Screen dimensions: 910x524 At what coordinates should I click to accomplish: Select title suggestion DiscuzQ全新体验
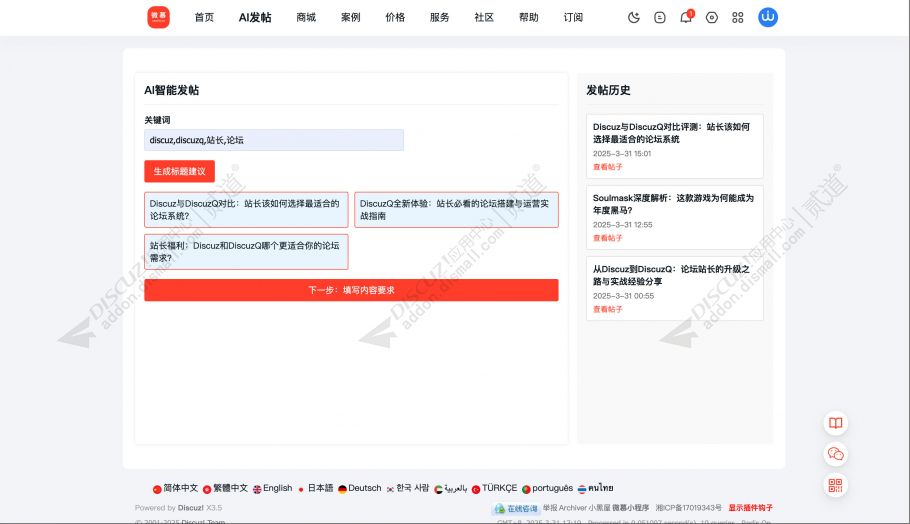pos(456,209)
